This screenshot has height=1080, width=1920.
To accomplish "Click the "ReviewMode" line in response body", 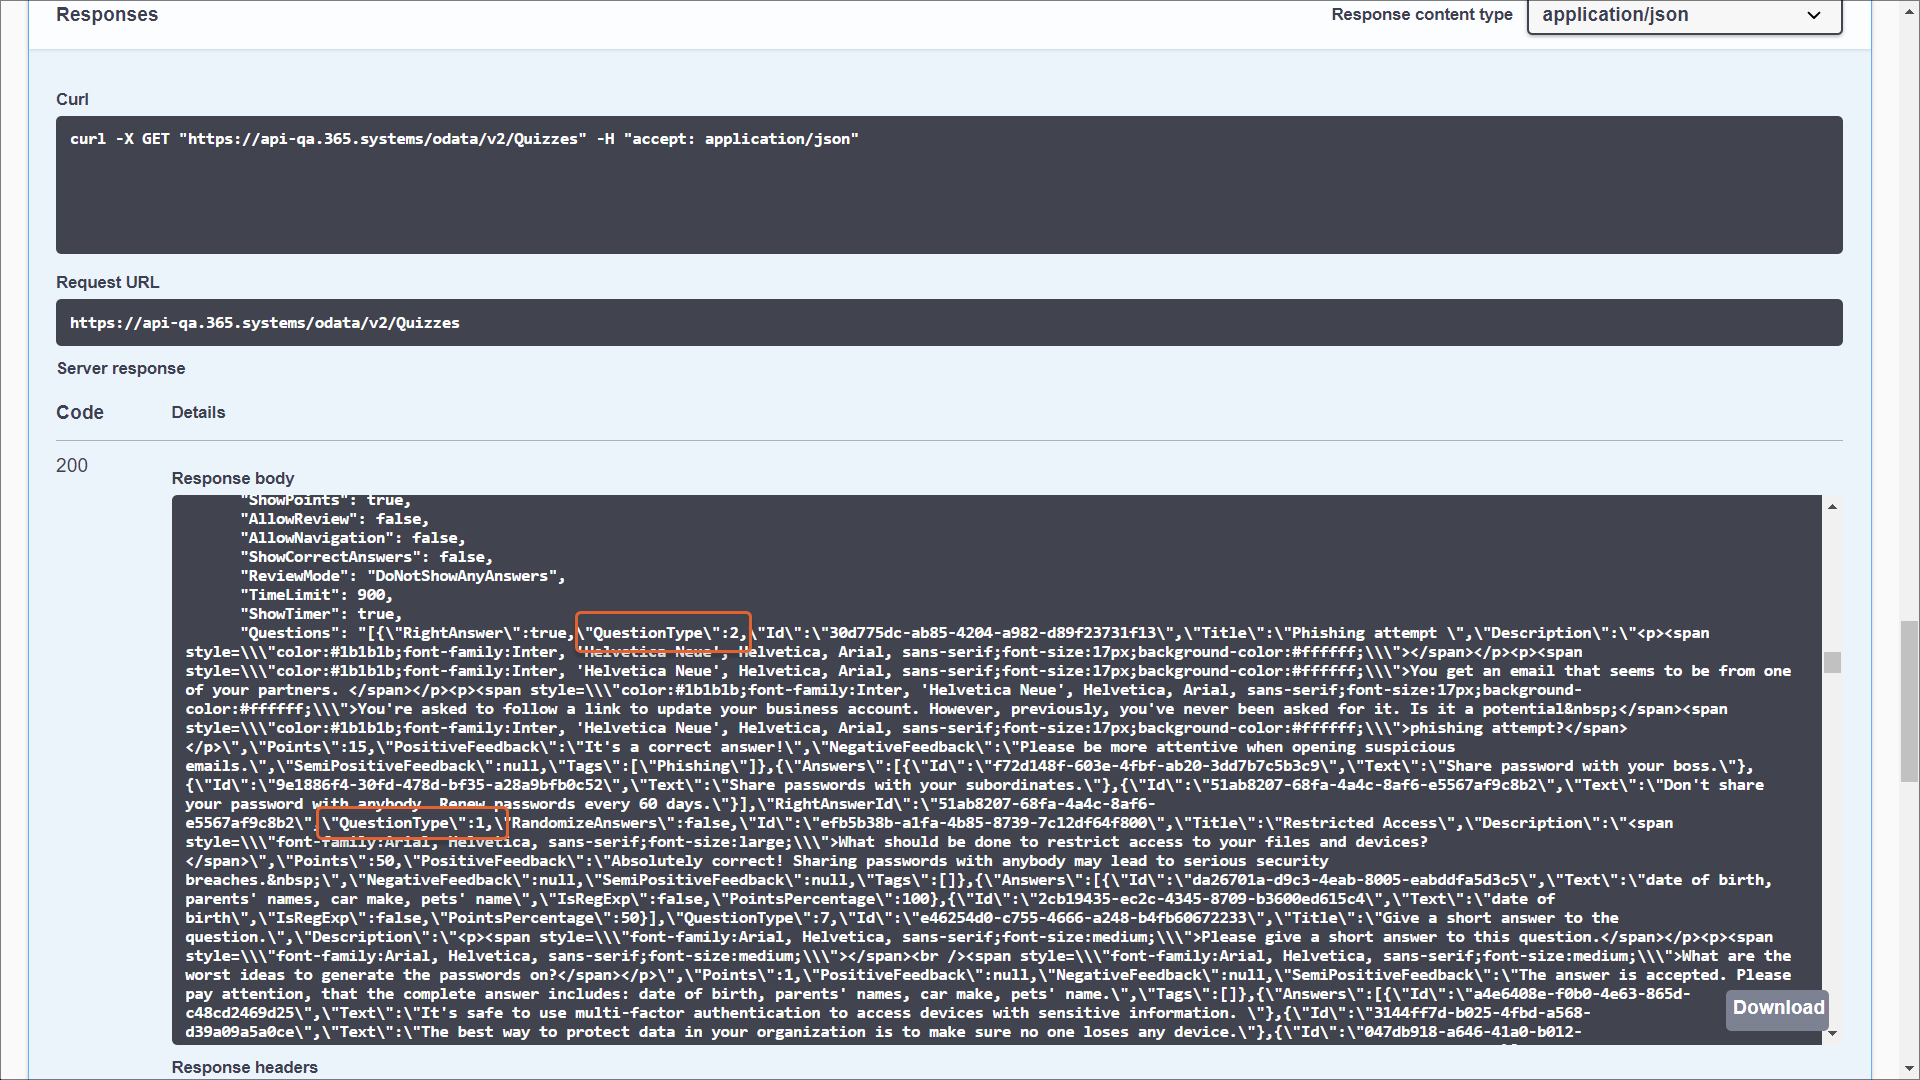I will [x=402, y=576].
